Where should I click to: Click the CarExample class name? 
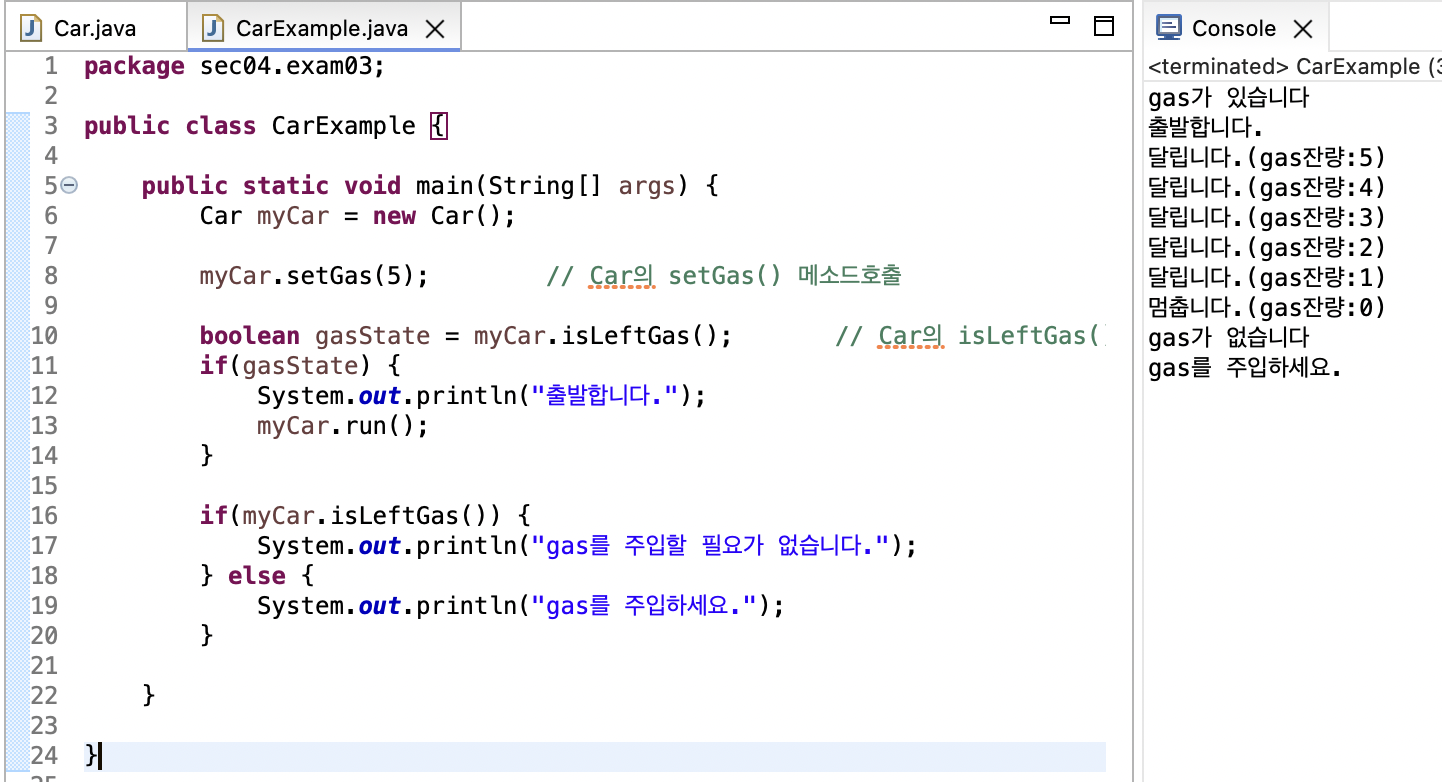pyautogui.click(x=343, y=126)
